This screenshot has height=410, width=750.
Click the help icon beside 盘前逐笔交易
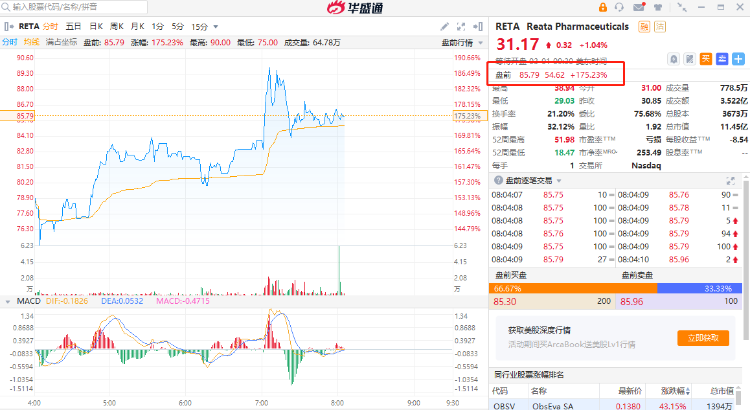[498, 180]
